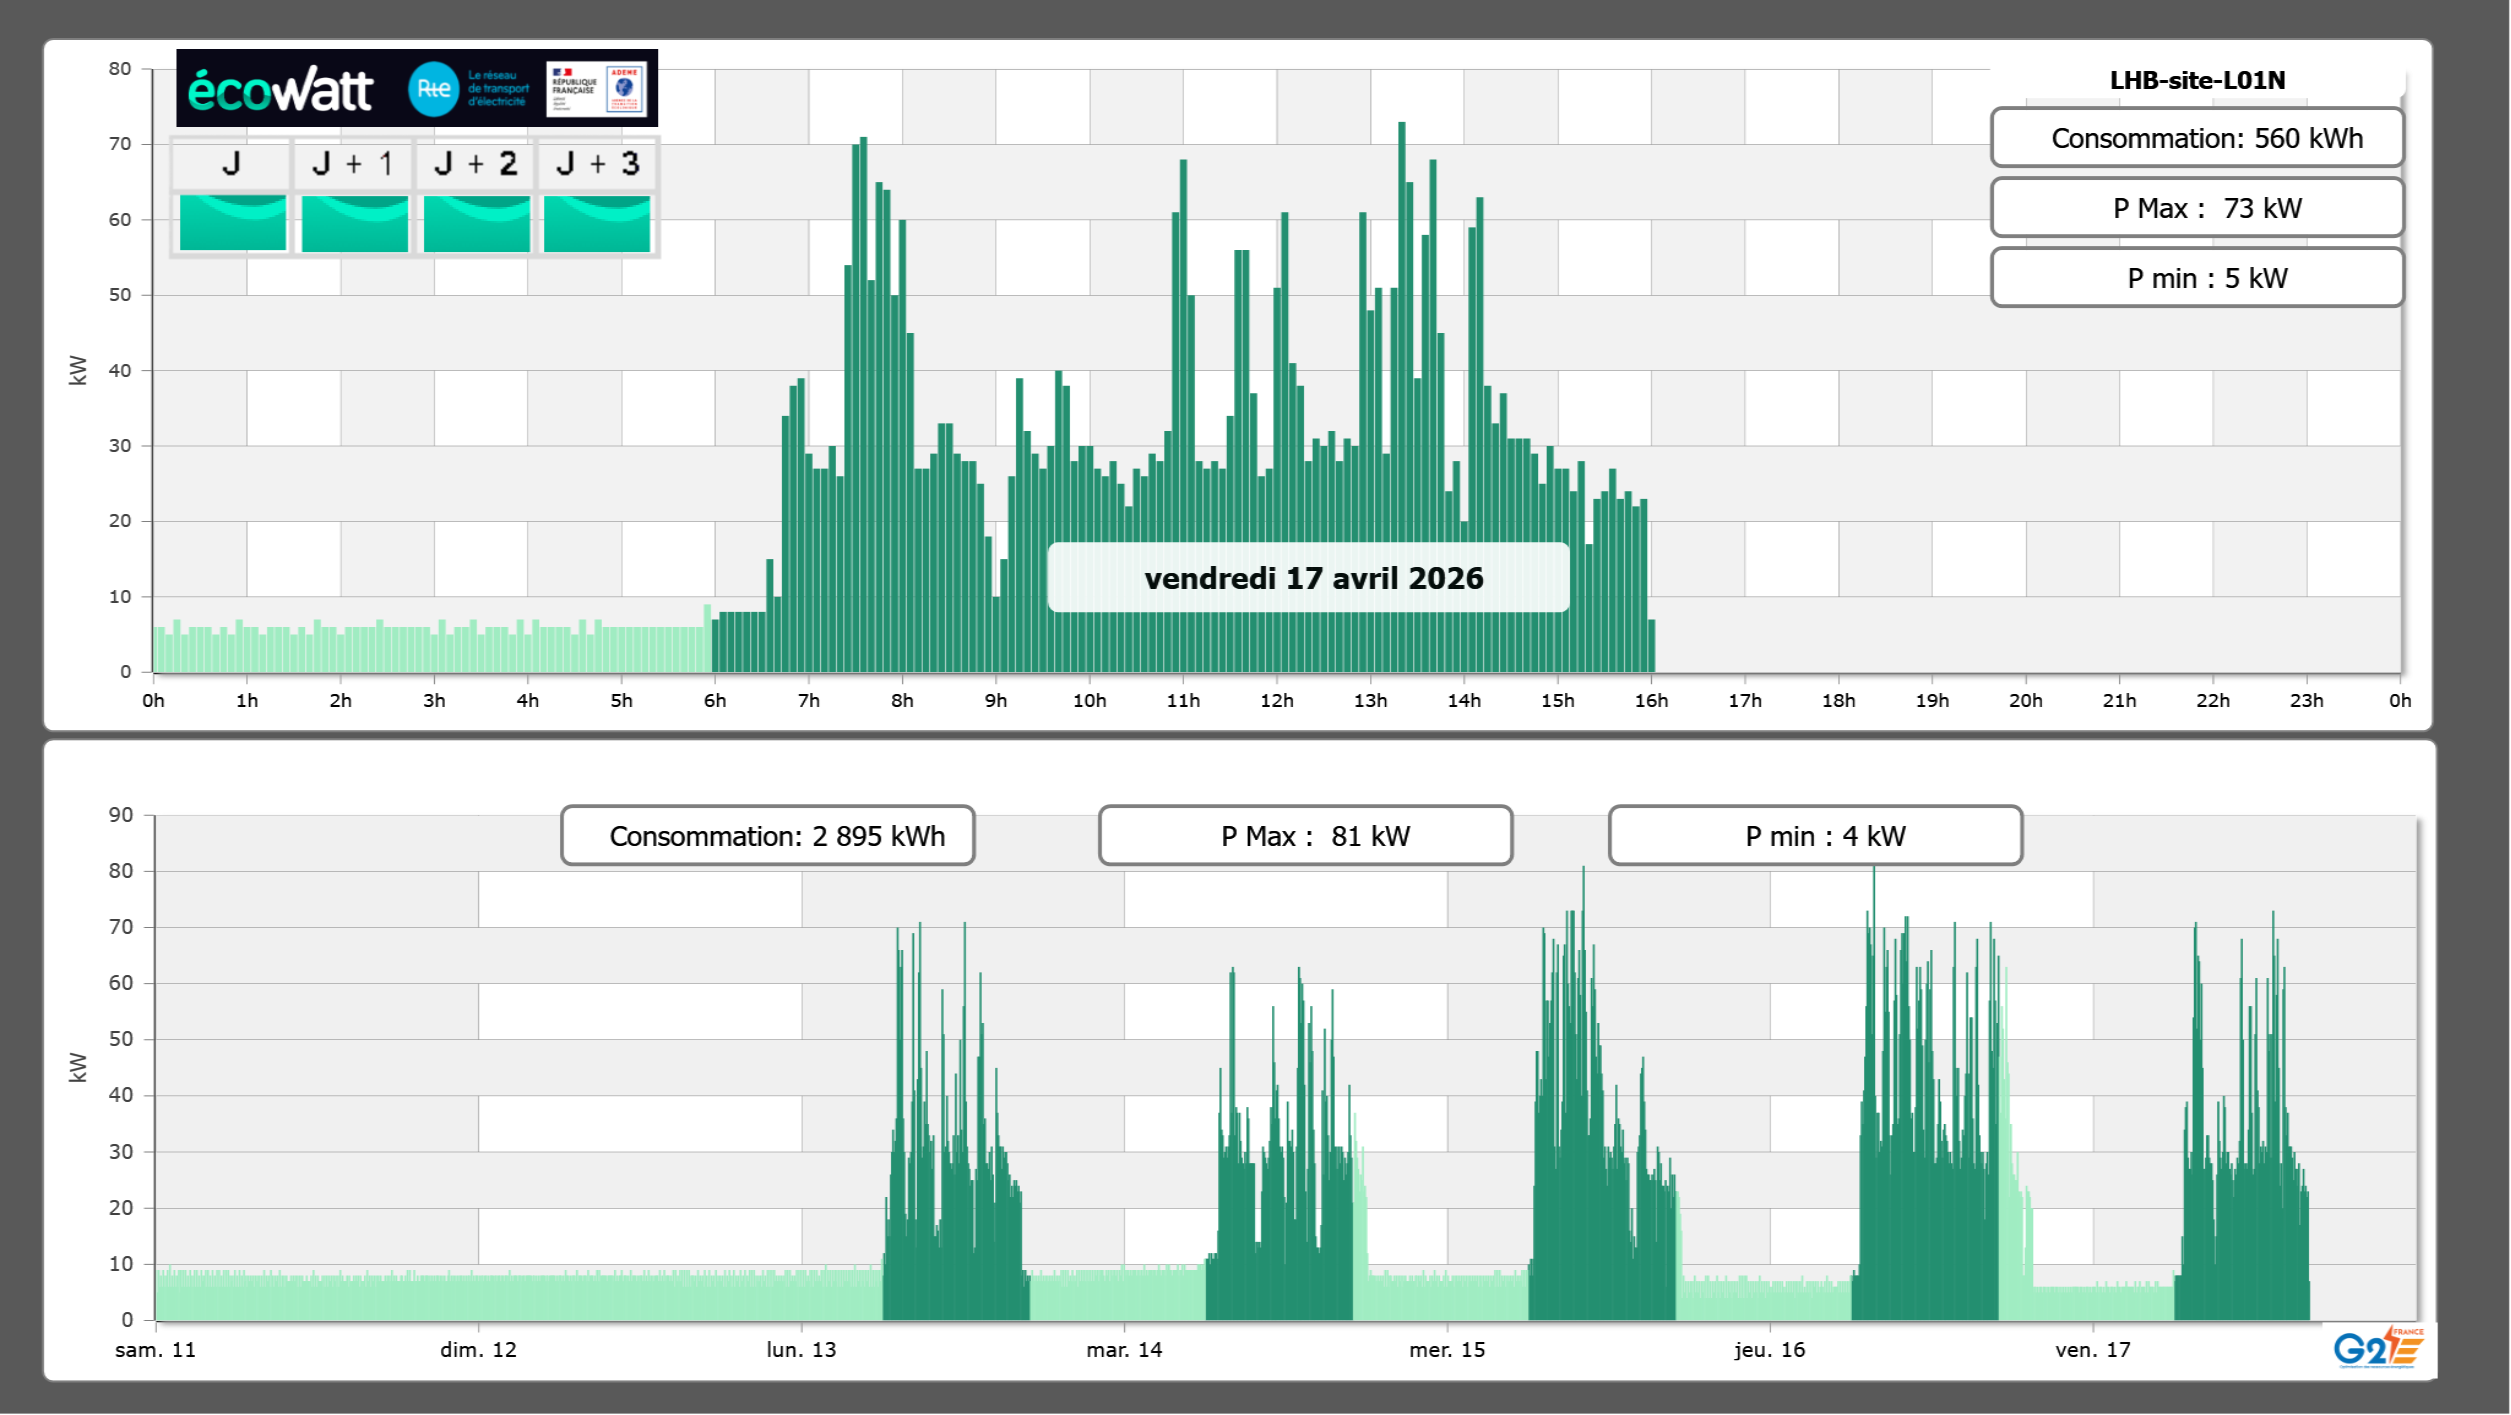Click the green J + 2 signal tile
Image resolution: width=2511 pixels, height=1415 pixels.
click(476, 223)
